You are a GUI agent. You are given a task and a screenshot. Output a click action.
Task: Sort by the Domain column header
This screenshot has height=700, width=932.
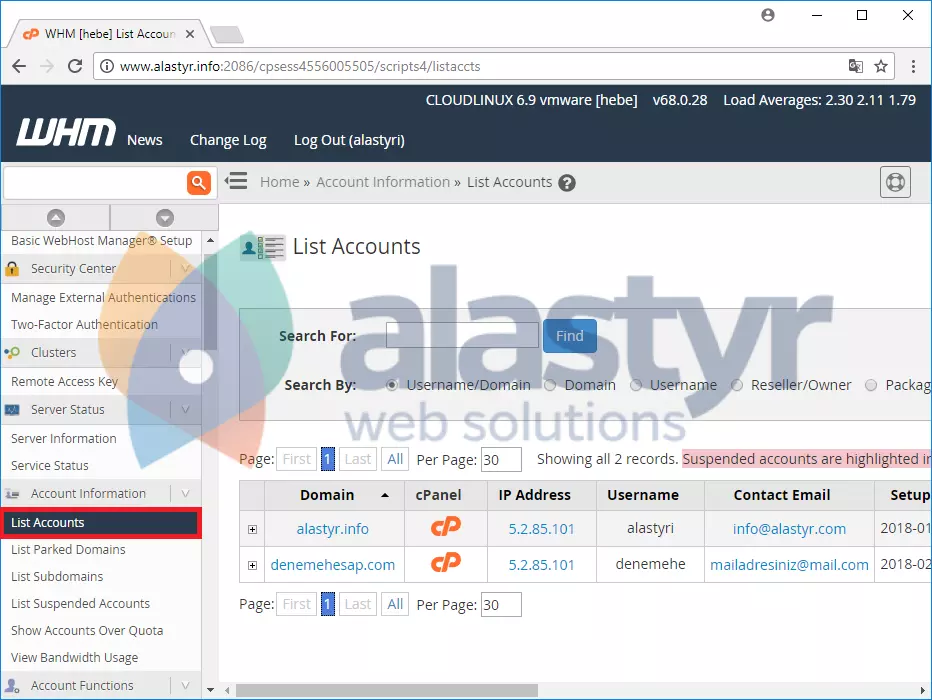[x=335, y=495]
